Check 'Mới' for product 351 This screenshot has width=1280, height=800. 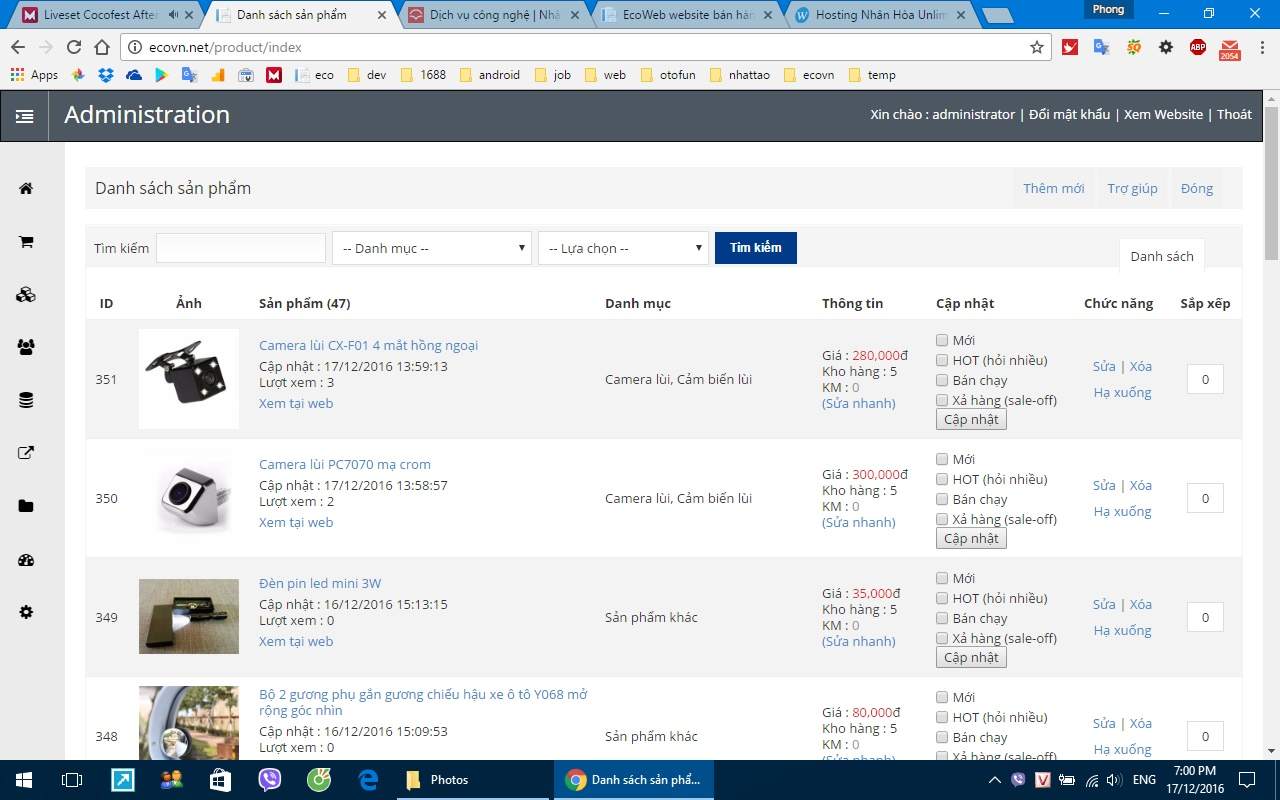tap(942, 340)
